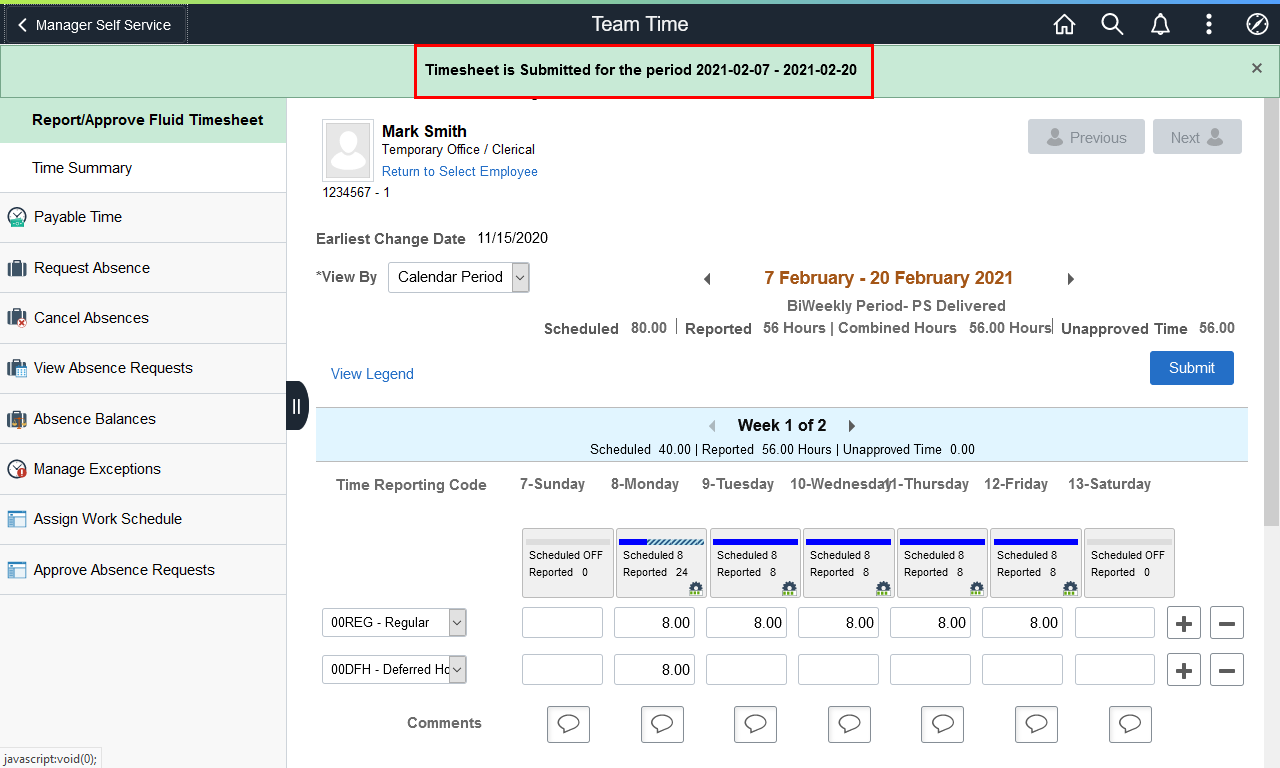
Task: Click the 7-Sunday Scheduled OFF card
Action: 568,563
